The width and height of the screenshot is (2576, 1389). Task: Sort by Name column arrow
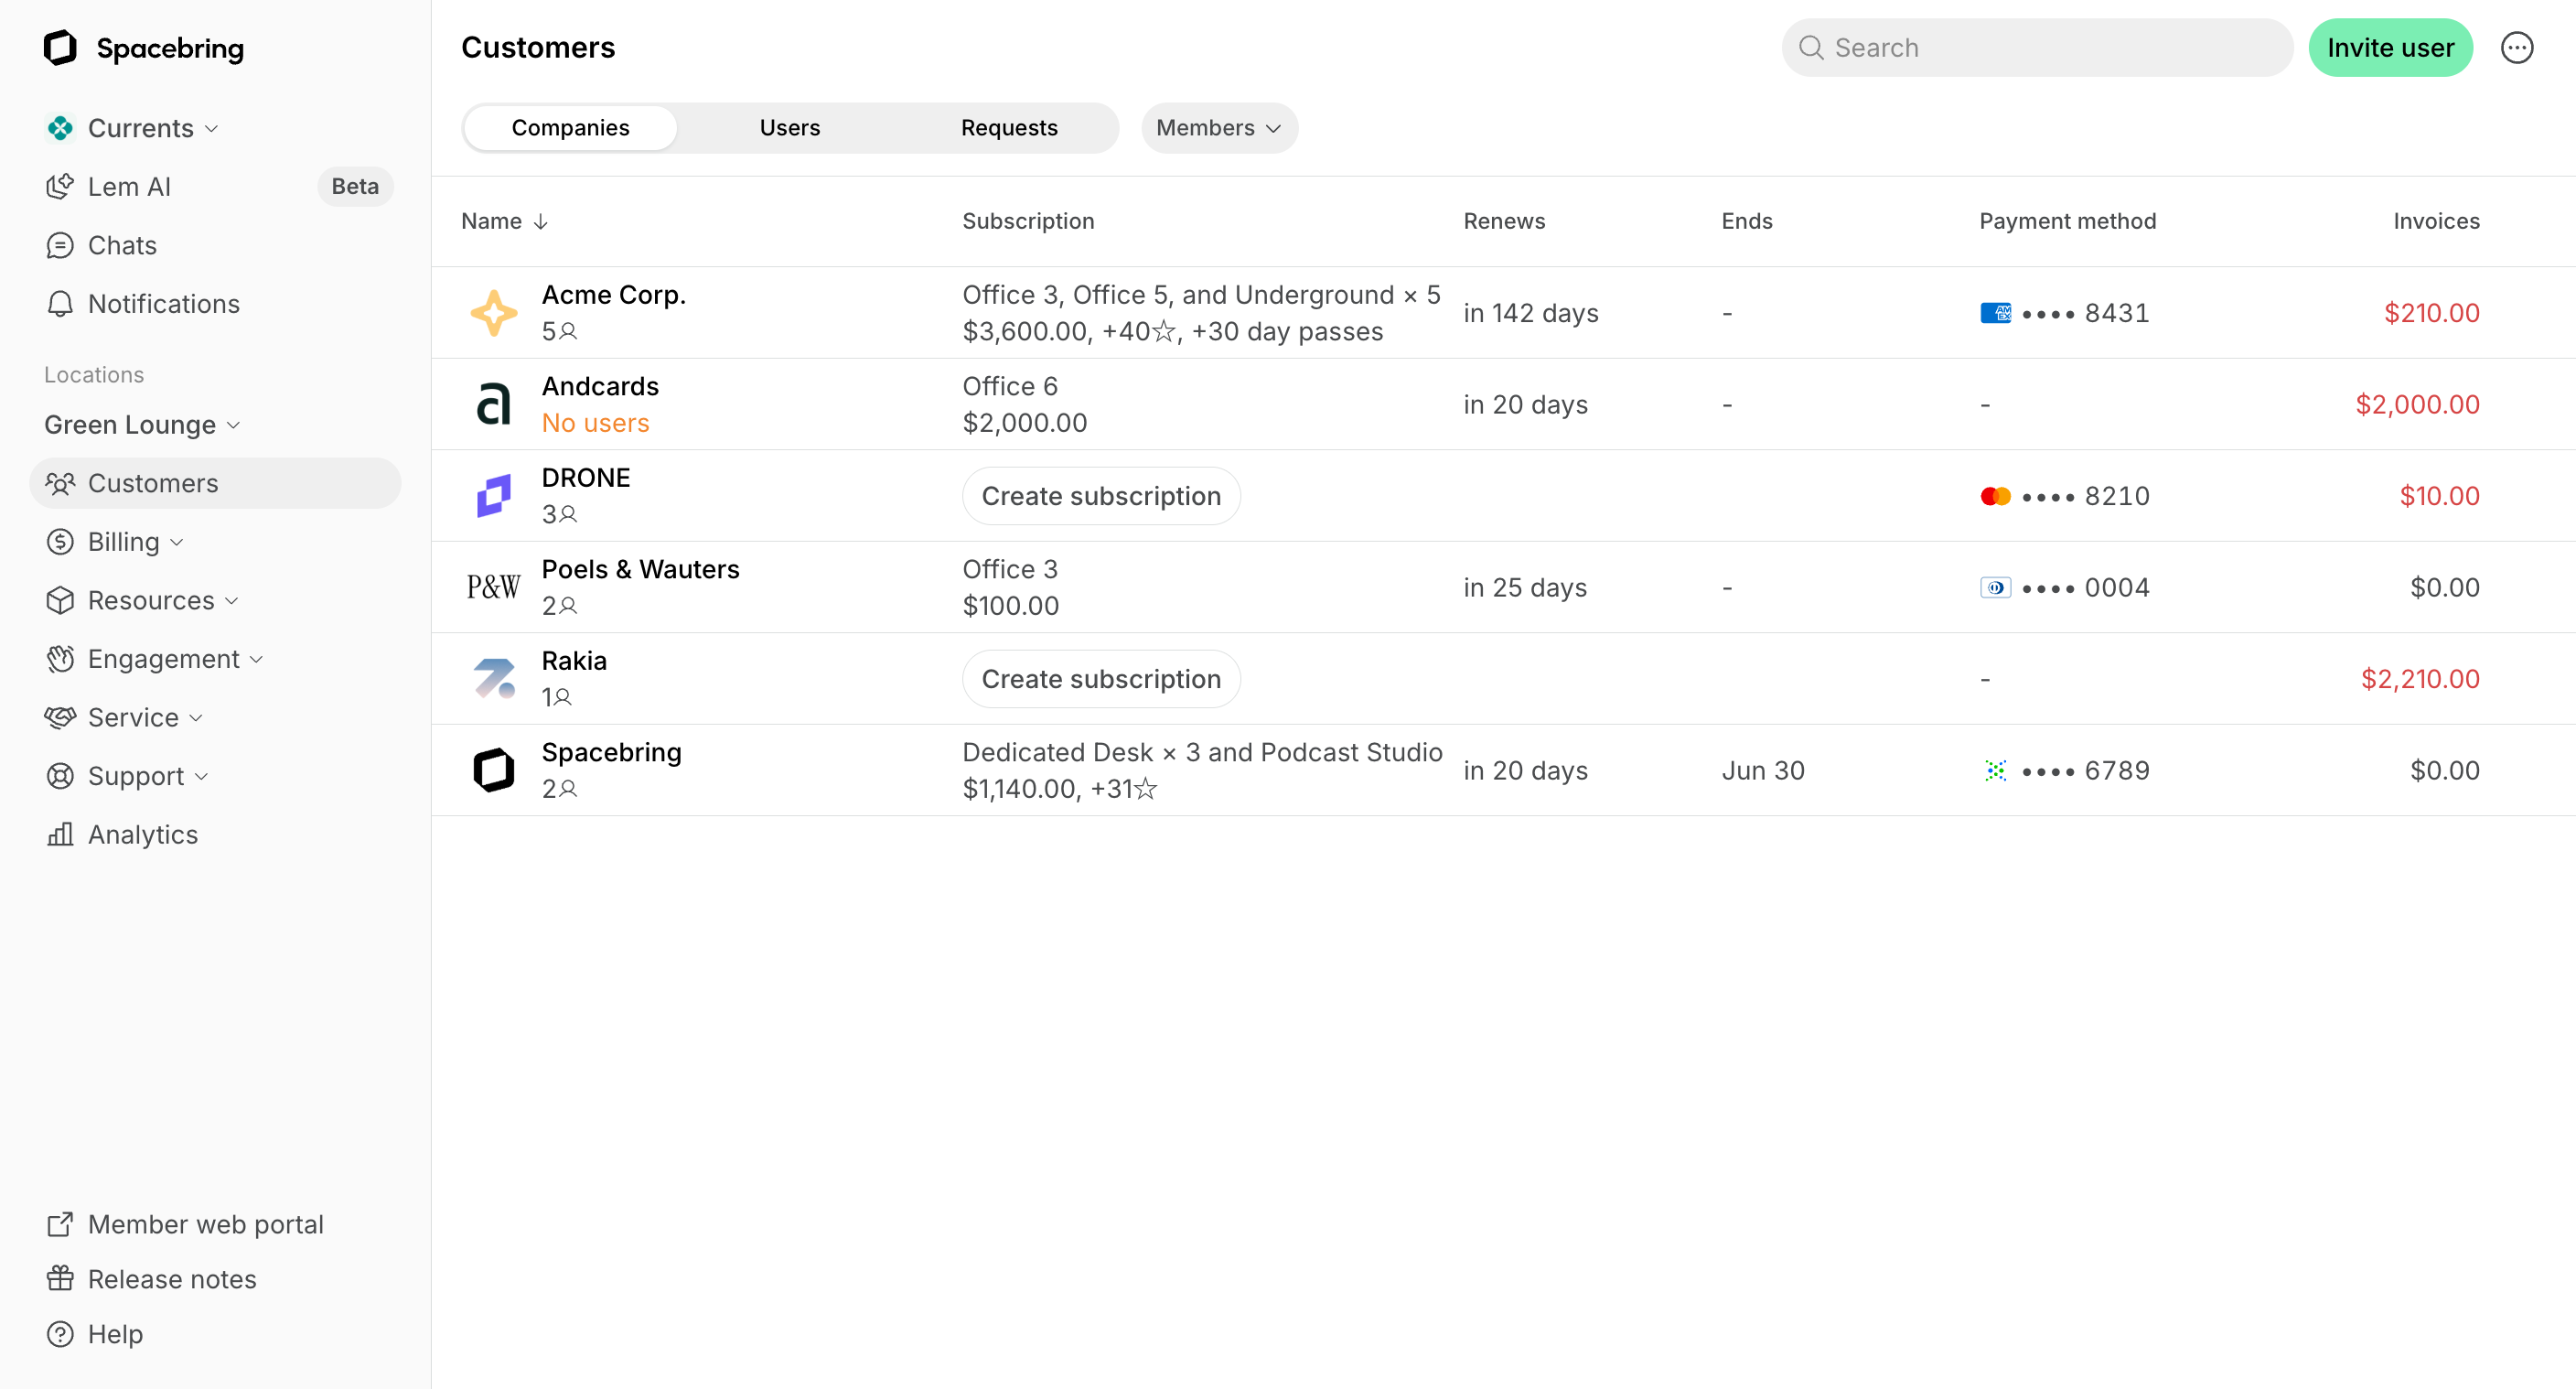tap(540, 221)
